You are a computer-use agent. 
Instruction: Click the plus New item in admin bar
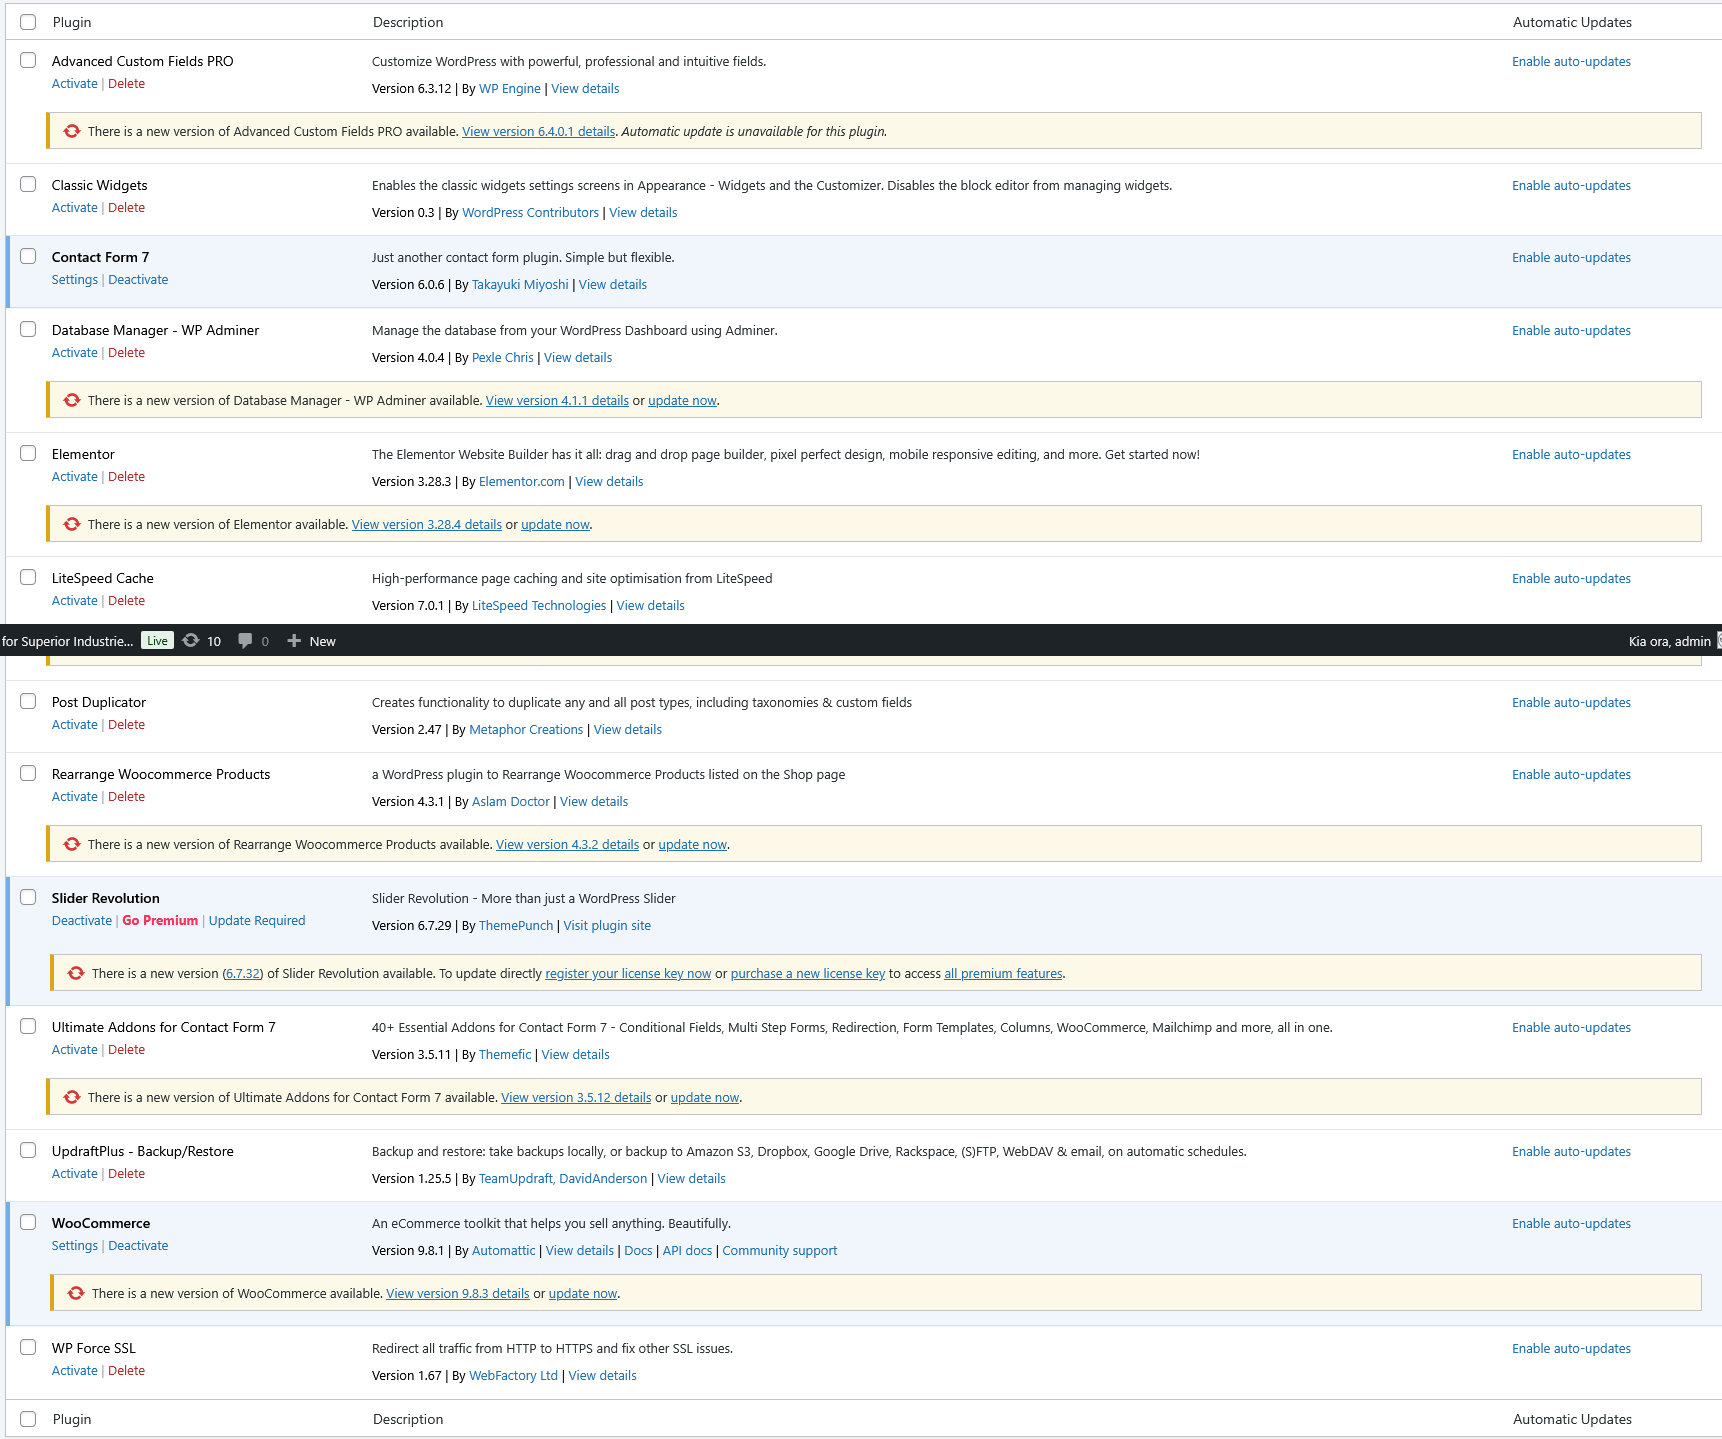[311, 641]
